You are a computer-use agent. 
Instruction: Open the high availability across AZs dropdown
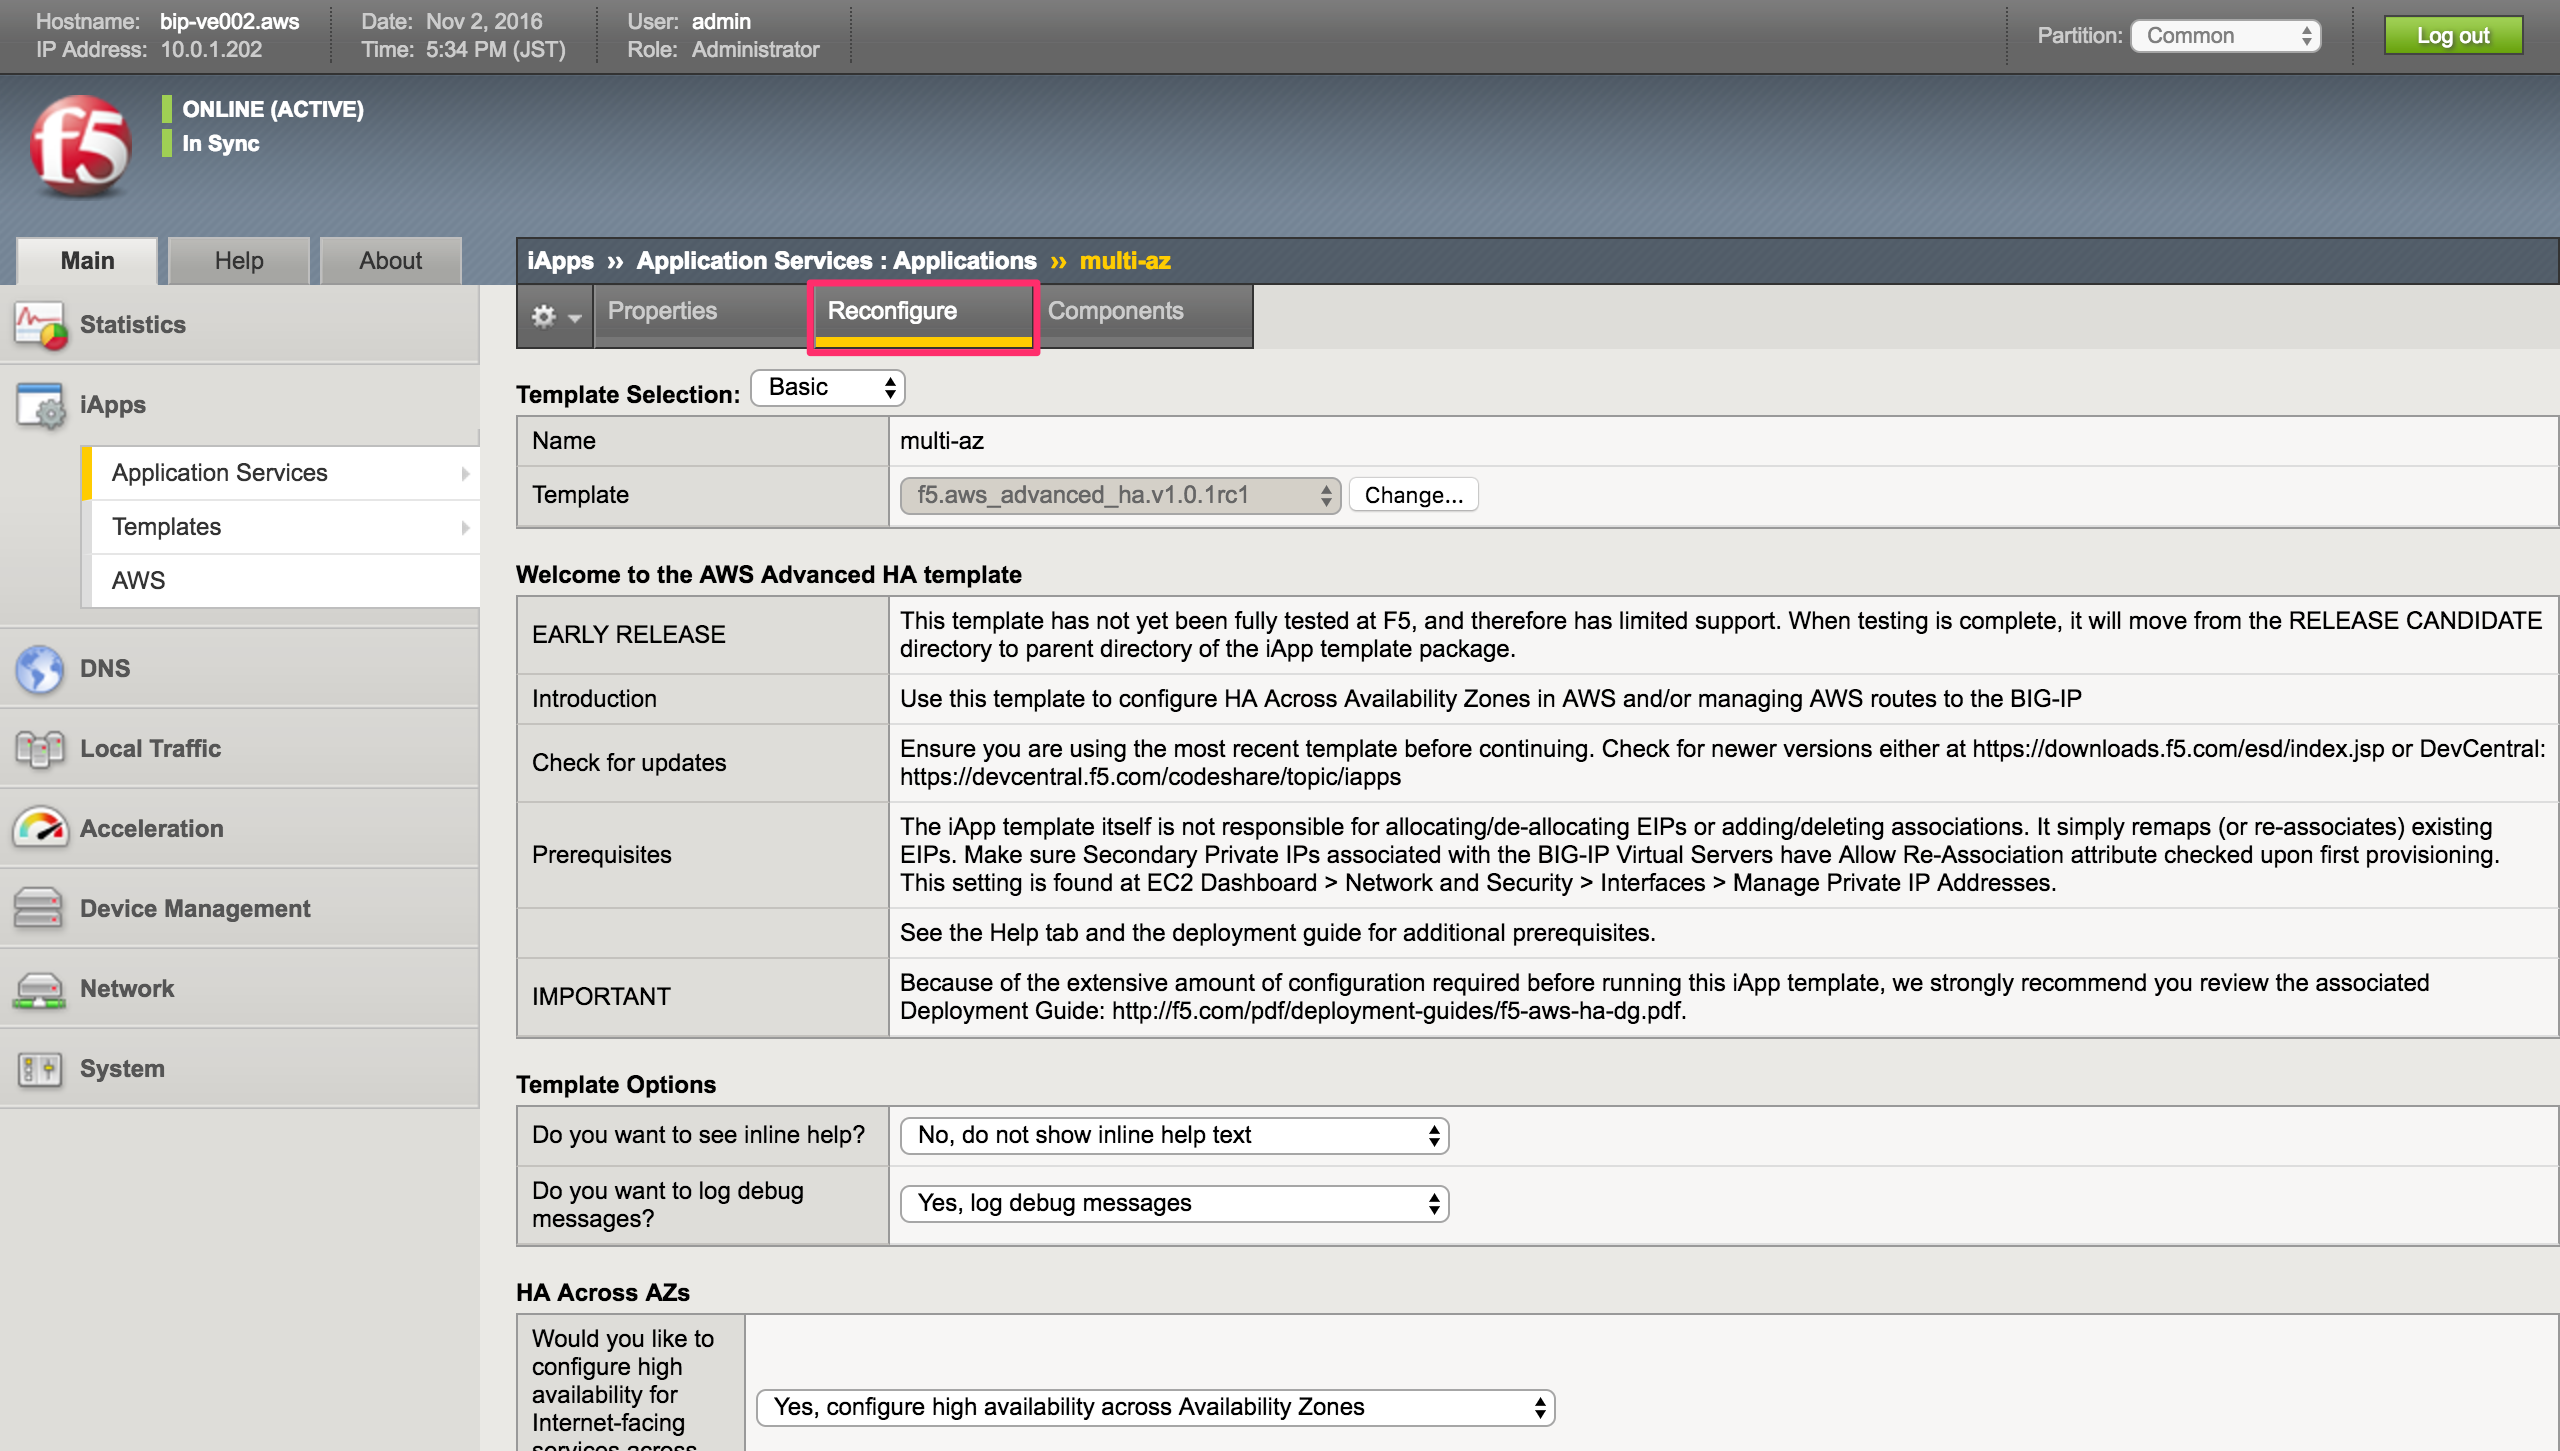[x=1155, y=1407]
